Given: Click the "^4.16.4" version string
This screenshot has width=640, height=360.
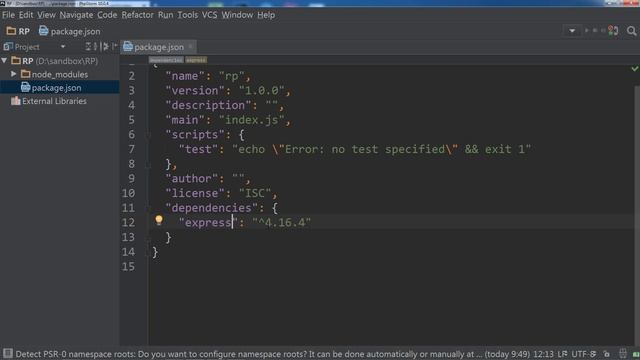Looking at the screenshot, I should point(281,223).
